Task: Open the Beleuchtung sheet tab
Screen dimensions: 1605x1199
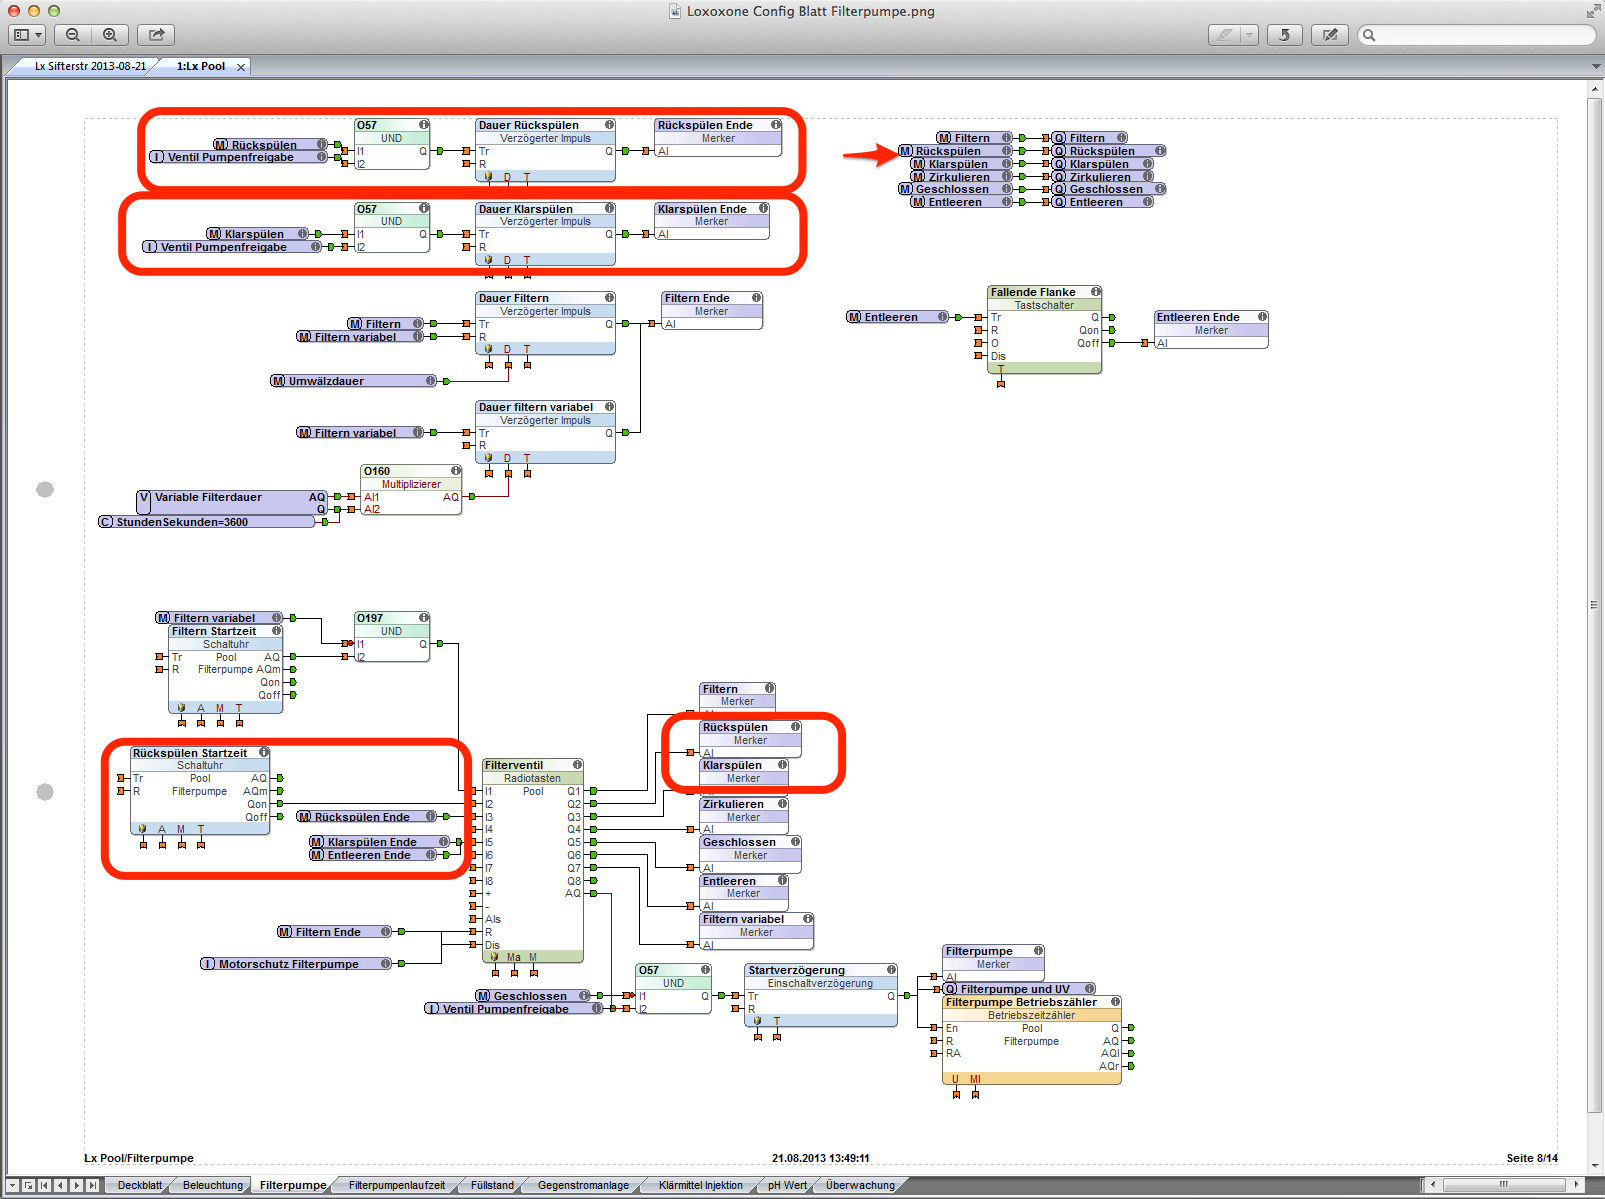Action: pos(212,1185)
